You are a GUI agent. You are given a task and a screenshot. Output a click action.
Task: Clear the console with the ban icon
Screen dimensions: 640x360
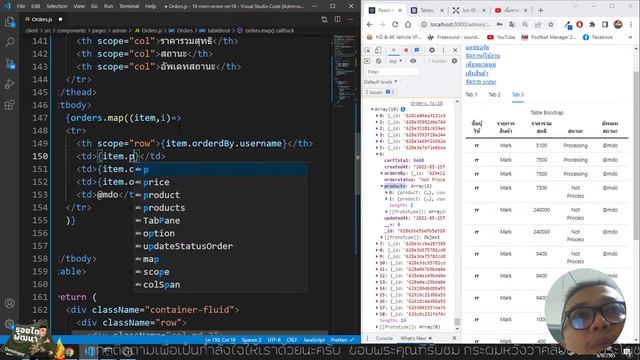[378, 61]
